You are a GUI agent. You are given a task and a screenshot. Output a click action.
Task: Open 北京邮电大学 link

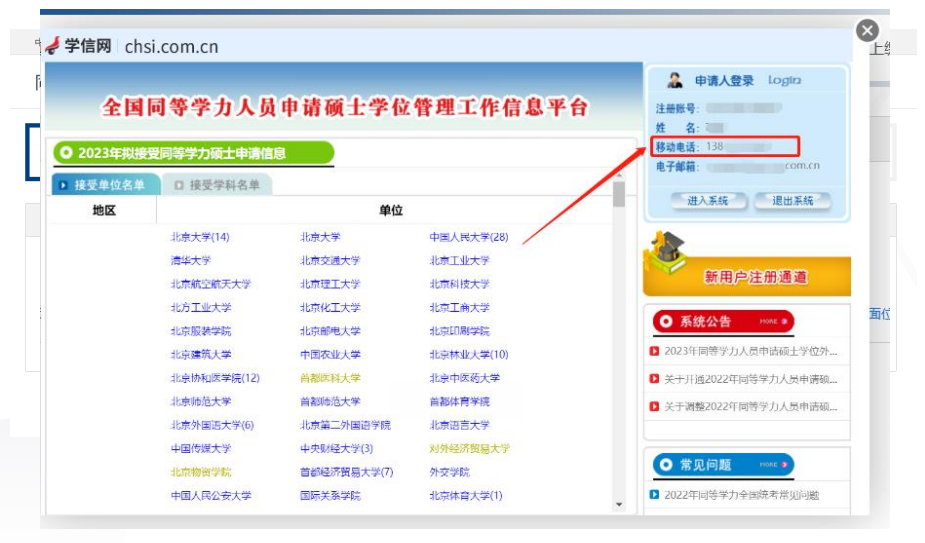pos(330,331)
